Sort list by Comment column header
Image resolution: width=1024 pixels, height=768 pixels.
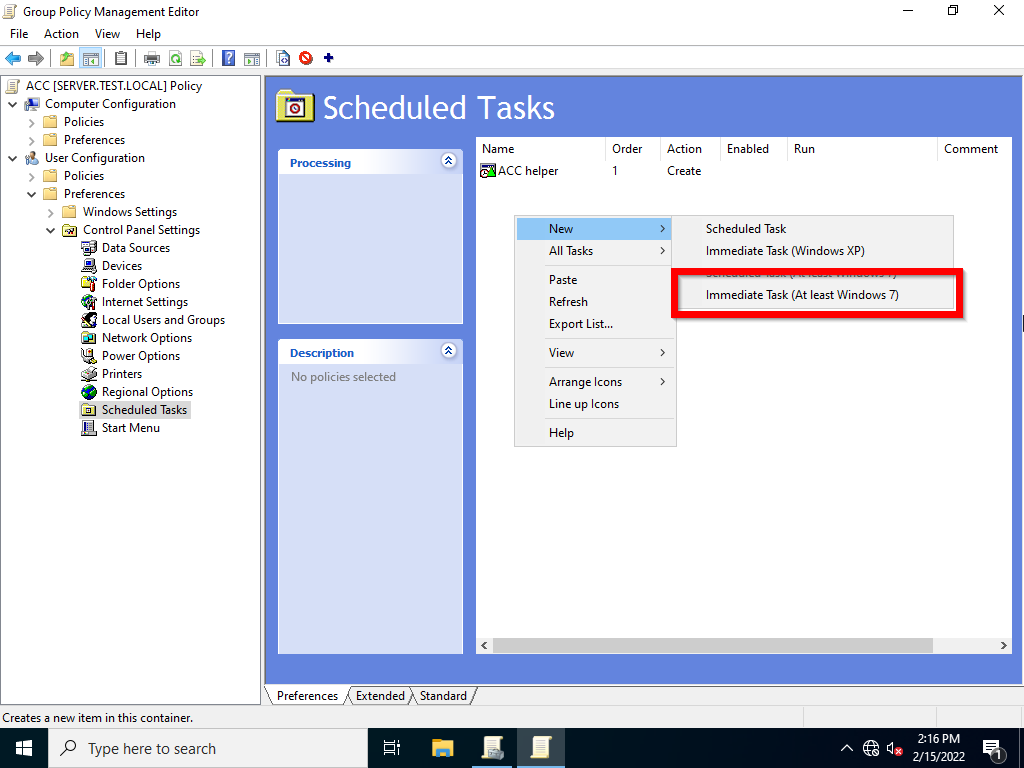[x=974, y=149]
